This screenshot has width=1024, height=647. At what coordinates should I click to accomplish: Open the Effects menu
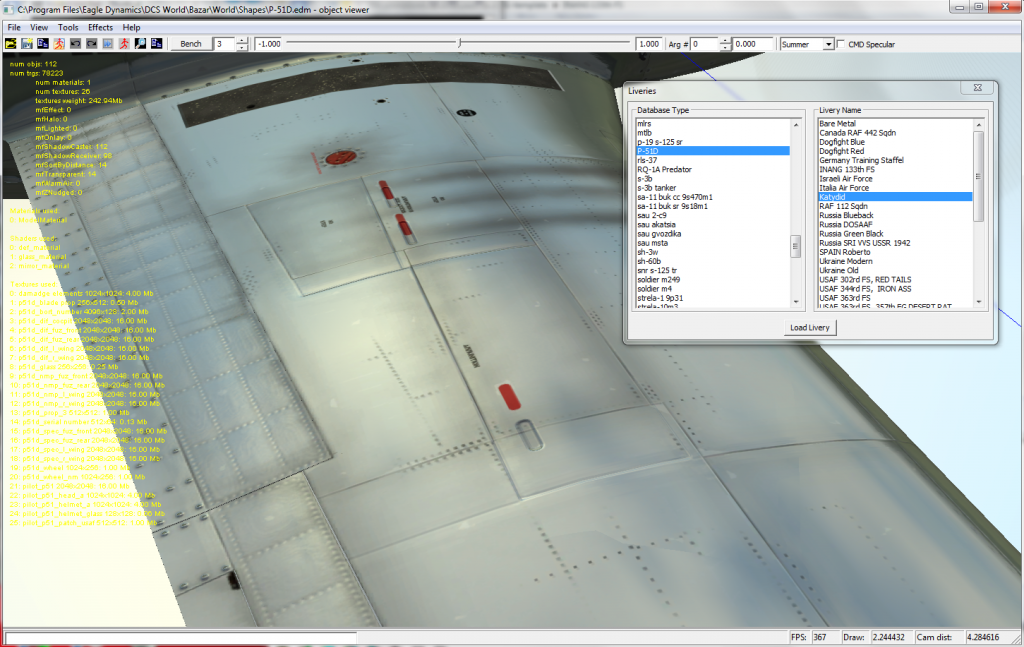coord(100,27)
